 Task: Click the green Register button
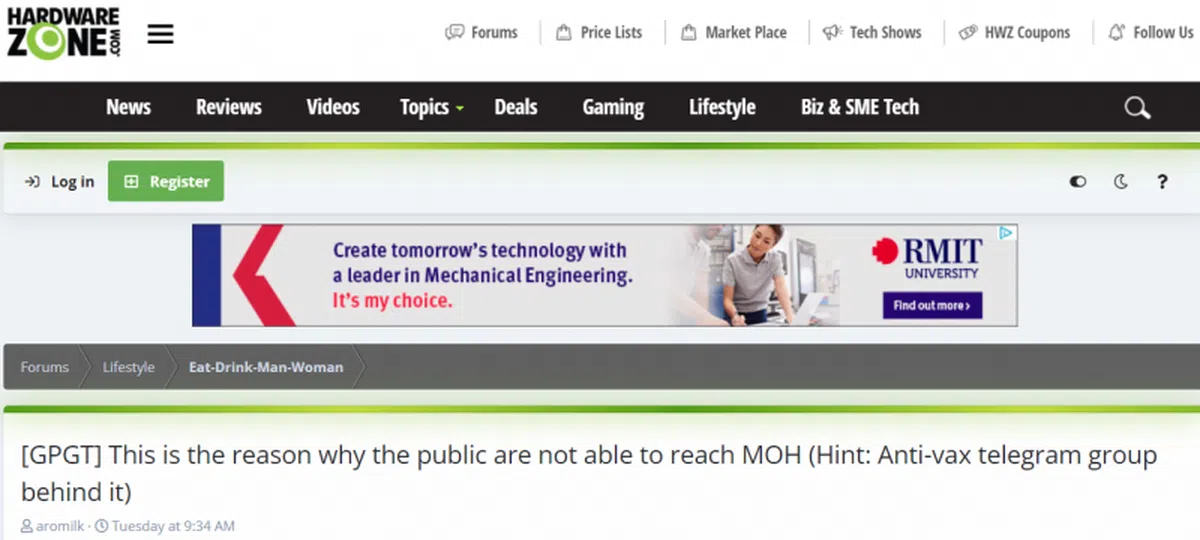(166, 181)
